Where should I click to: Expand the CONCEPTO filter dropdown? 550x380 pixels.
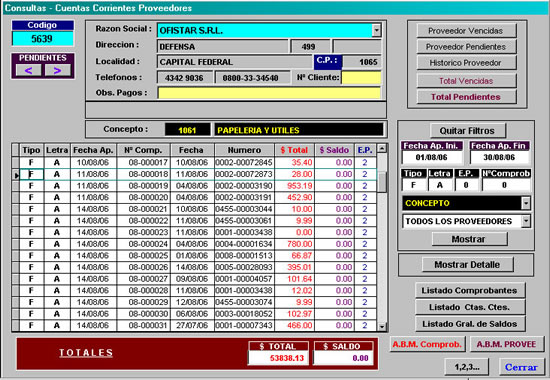[526, 203]
